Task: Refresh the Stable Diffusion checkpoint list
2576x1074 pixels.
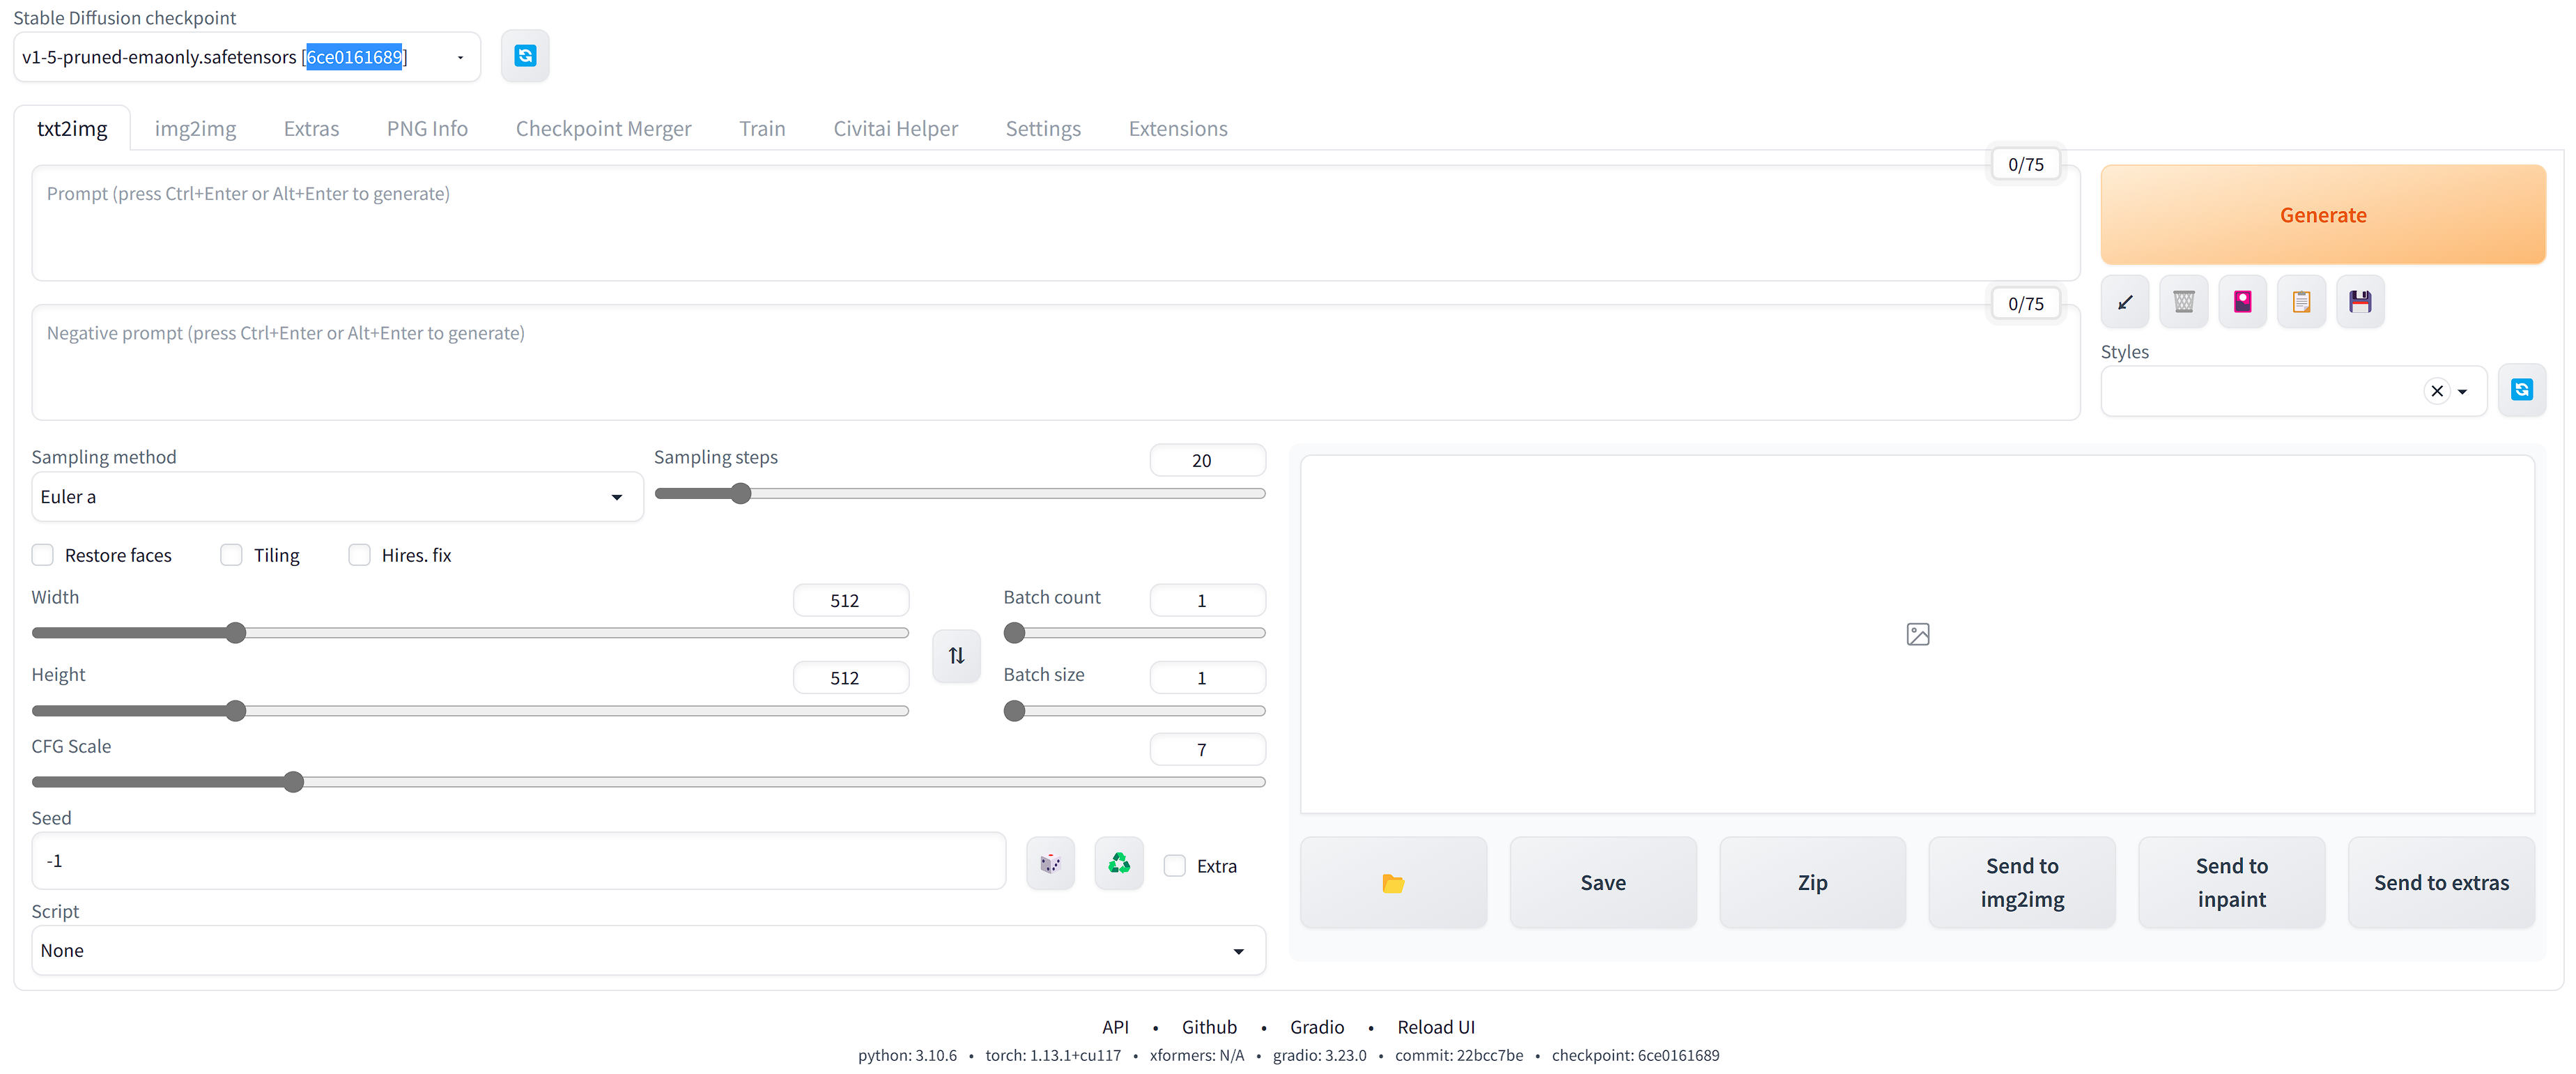Action: [x=525, y=56]
